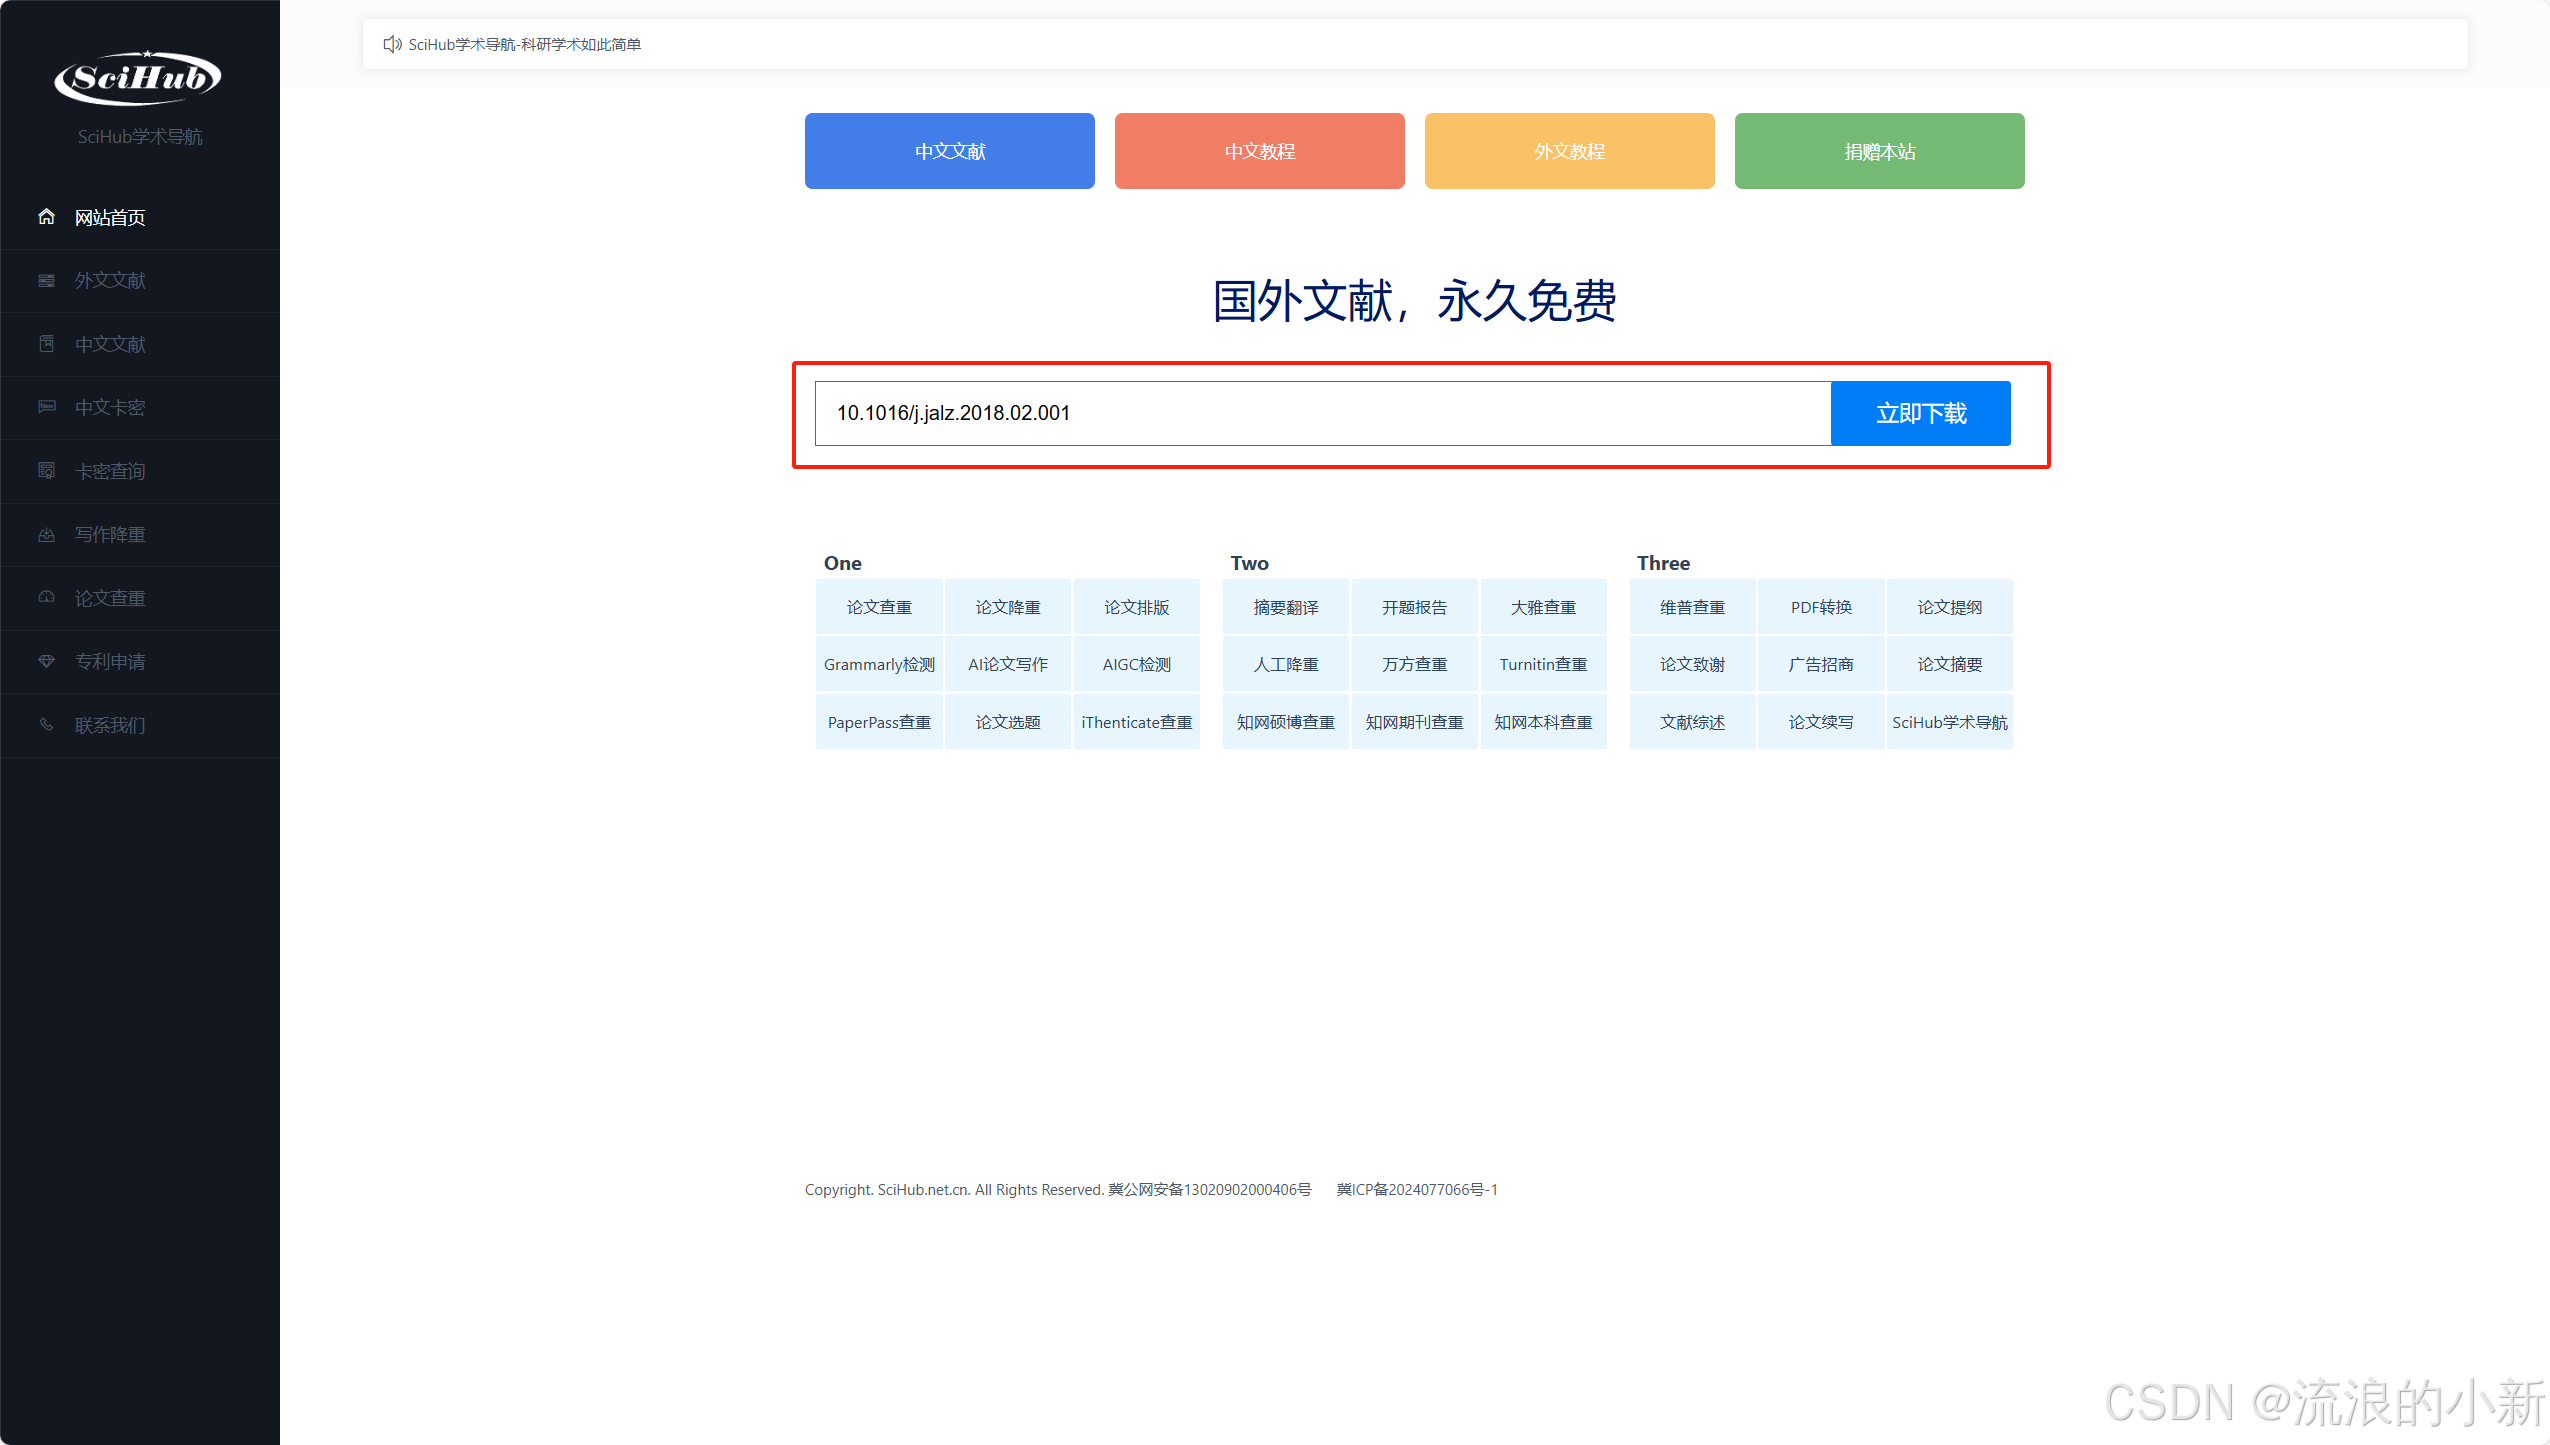Click the 冀ICP备2024077066号-1 footer link

(1416, 1189)
